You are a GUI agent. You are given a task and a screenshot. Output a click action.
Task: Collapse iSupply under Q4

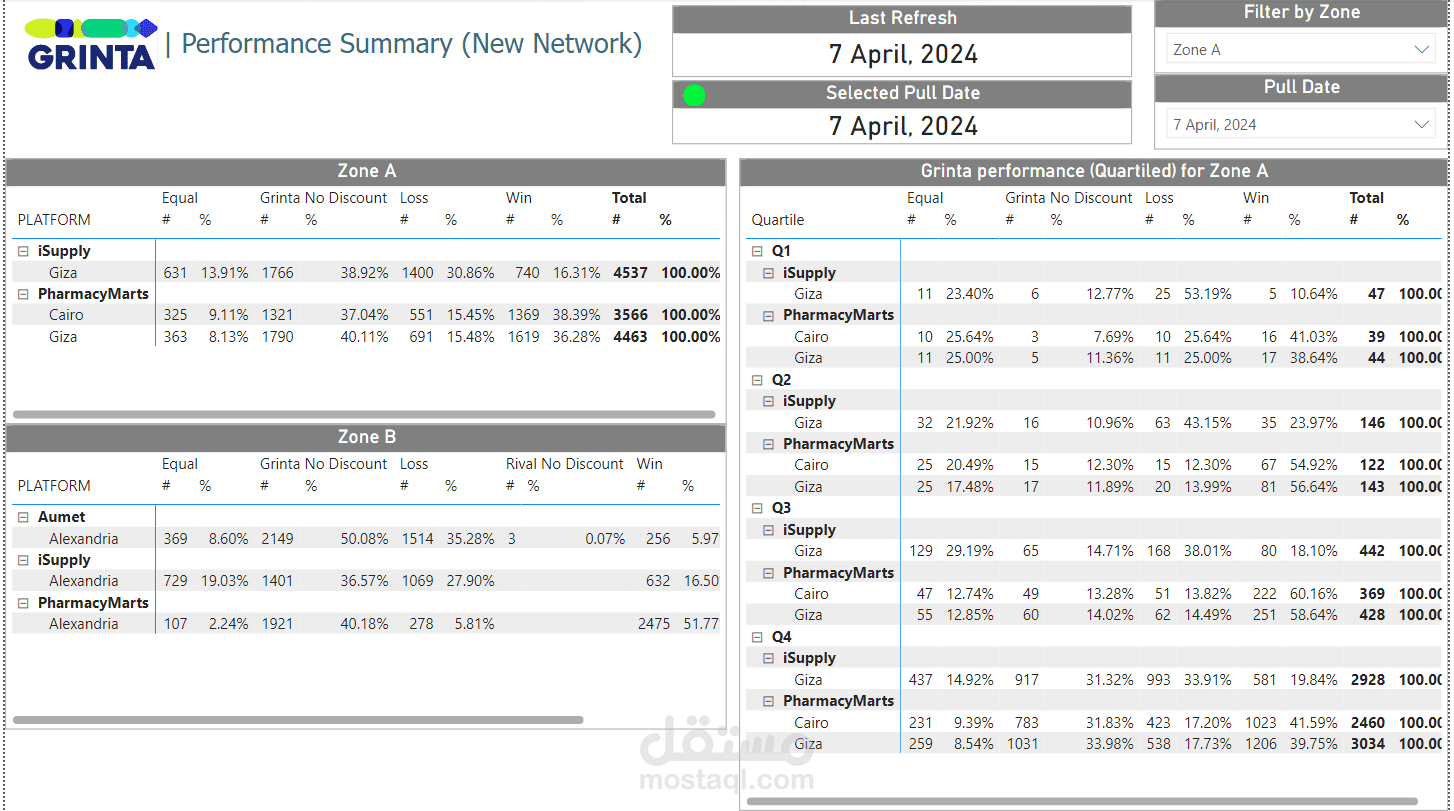[x=768, y=658]
